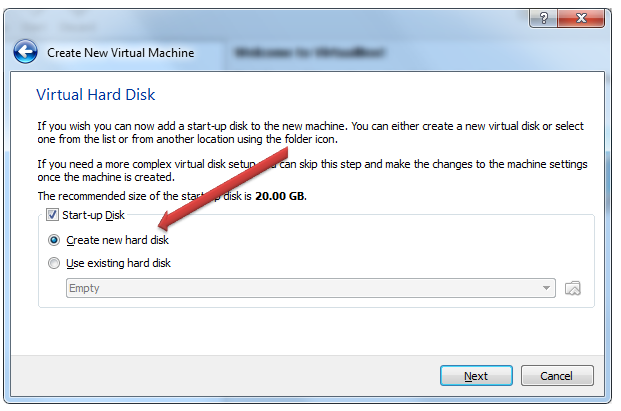Click the blue back arrow icon

25,52
